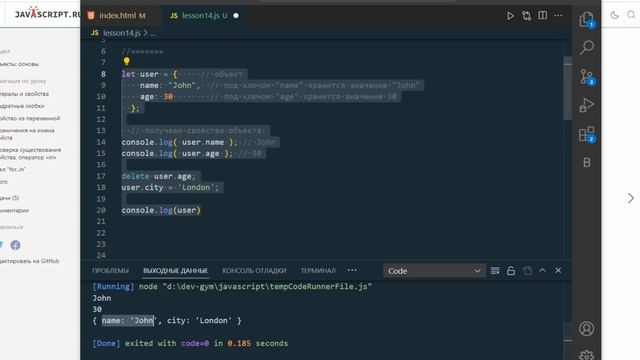Share via Twitter icon on website
640x360 pixels.
(1, 245)
